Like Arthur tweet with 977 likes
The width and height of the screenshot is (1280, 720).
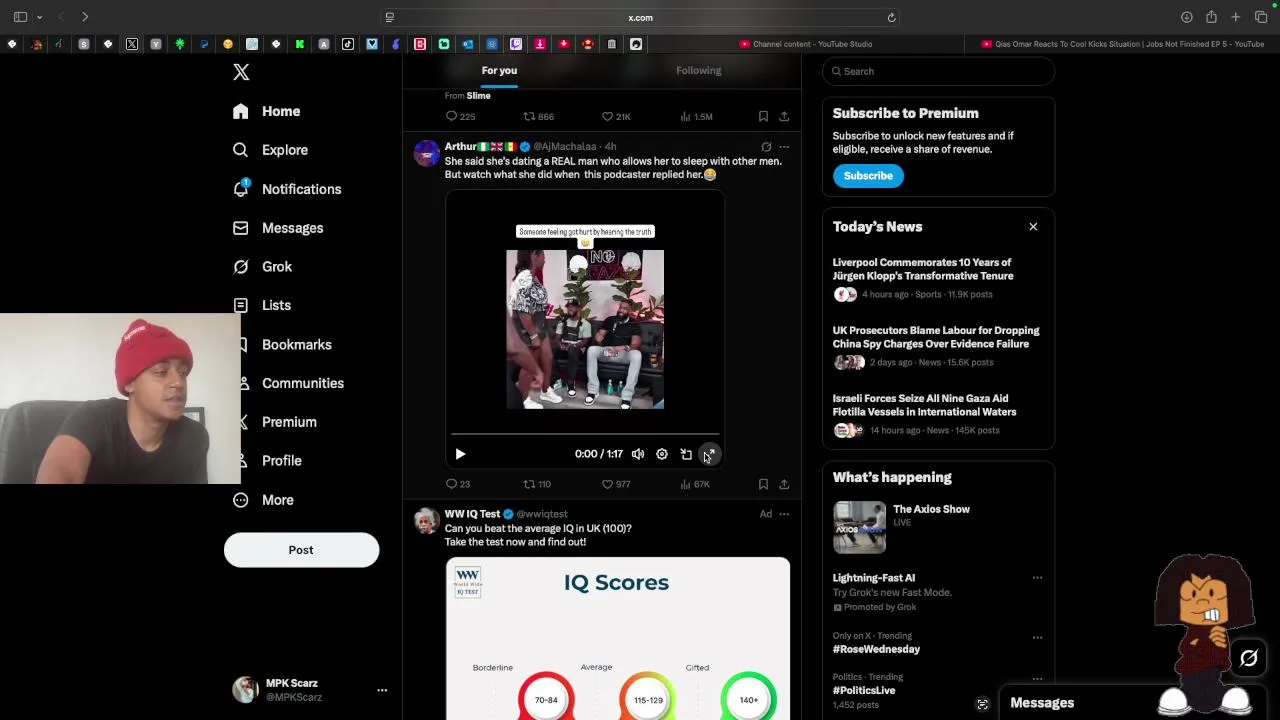(616, 484)
